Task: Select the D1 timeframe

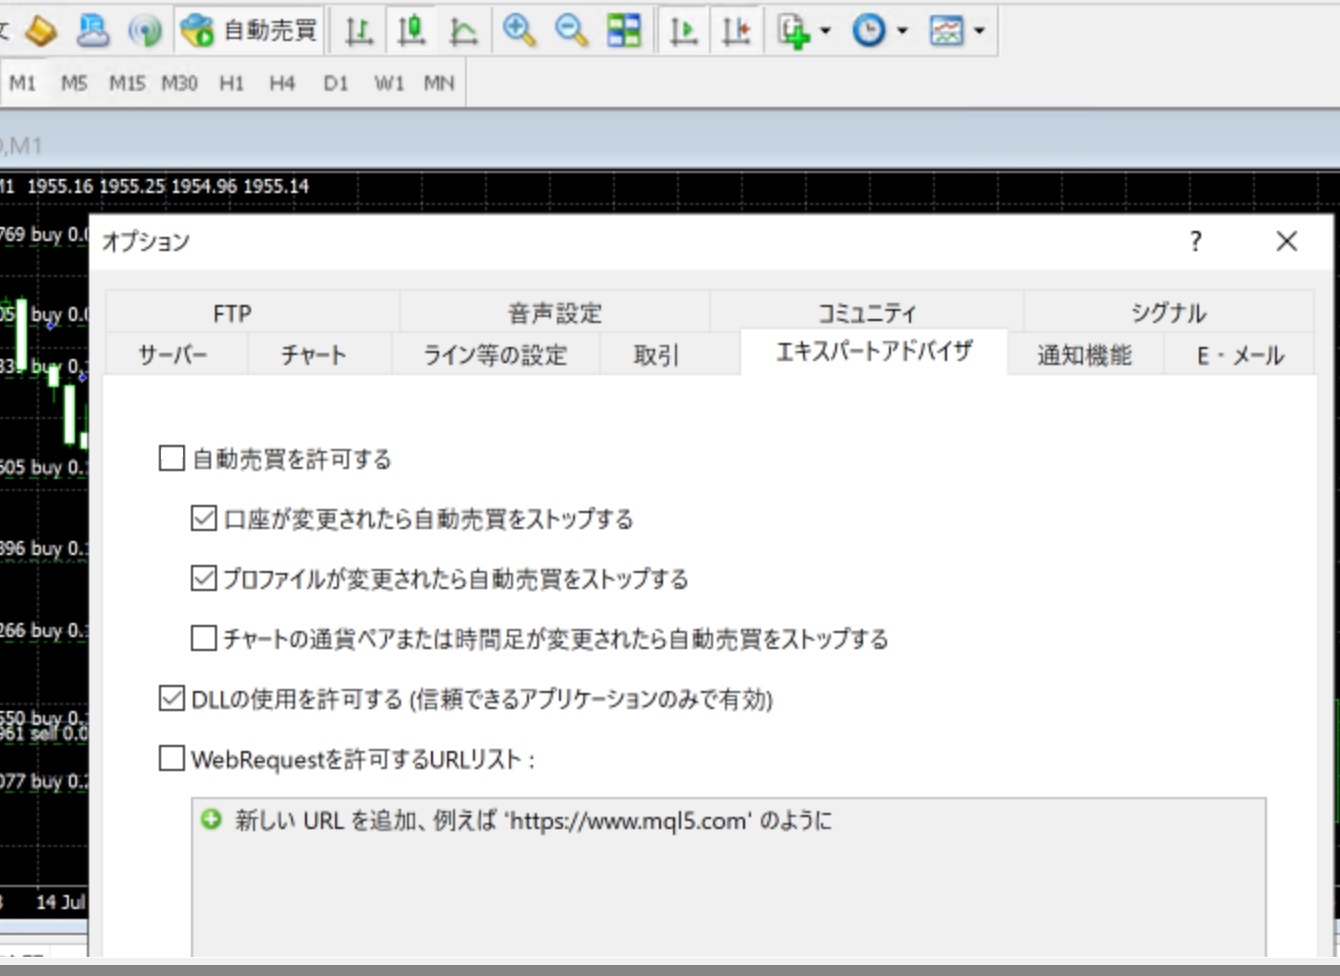Action: [336, 83]
